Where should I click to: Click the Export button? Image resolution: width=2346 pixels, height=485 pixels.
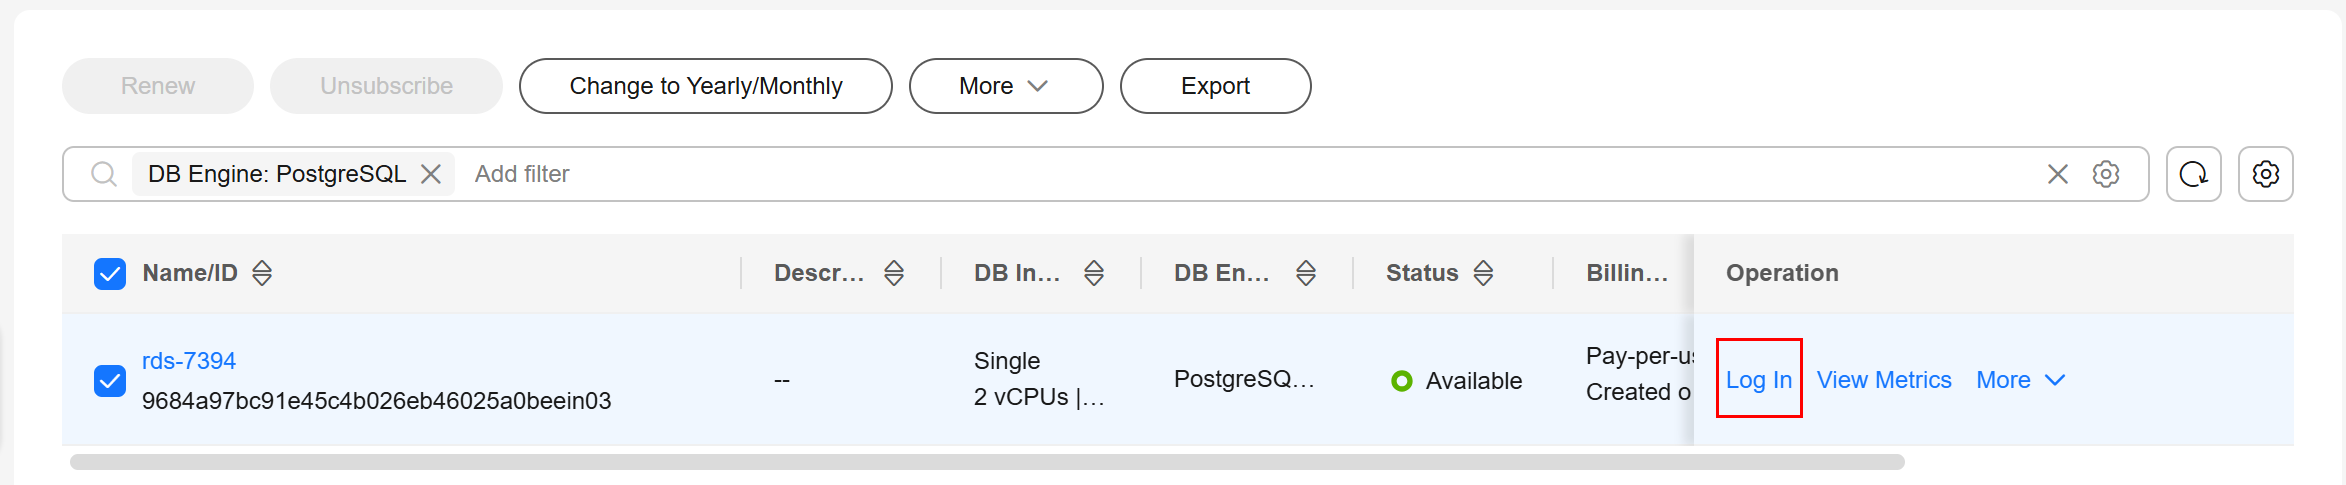(x=1215, y=86)
